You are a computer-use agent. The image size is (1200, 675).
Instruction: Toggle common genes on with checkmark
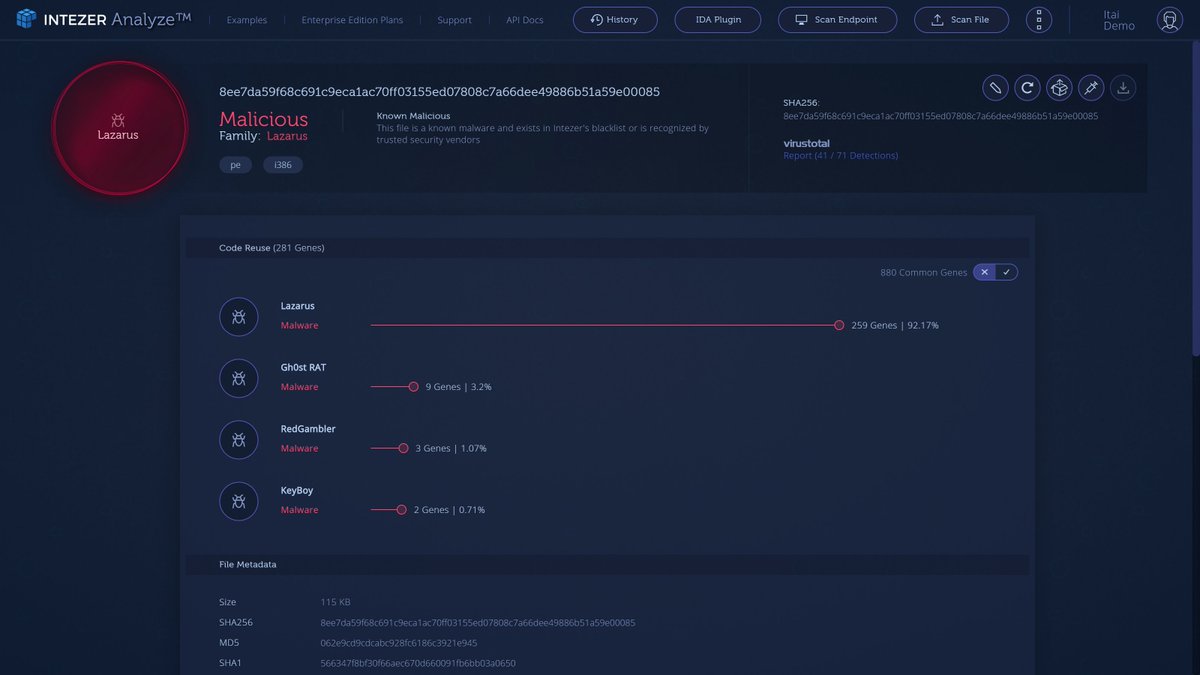pyautogui.click(x=1007, y=272)
